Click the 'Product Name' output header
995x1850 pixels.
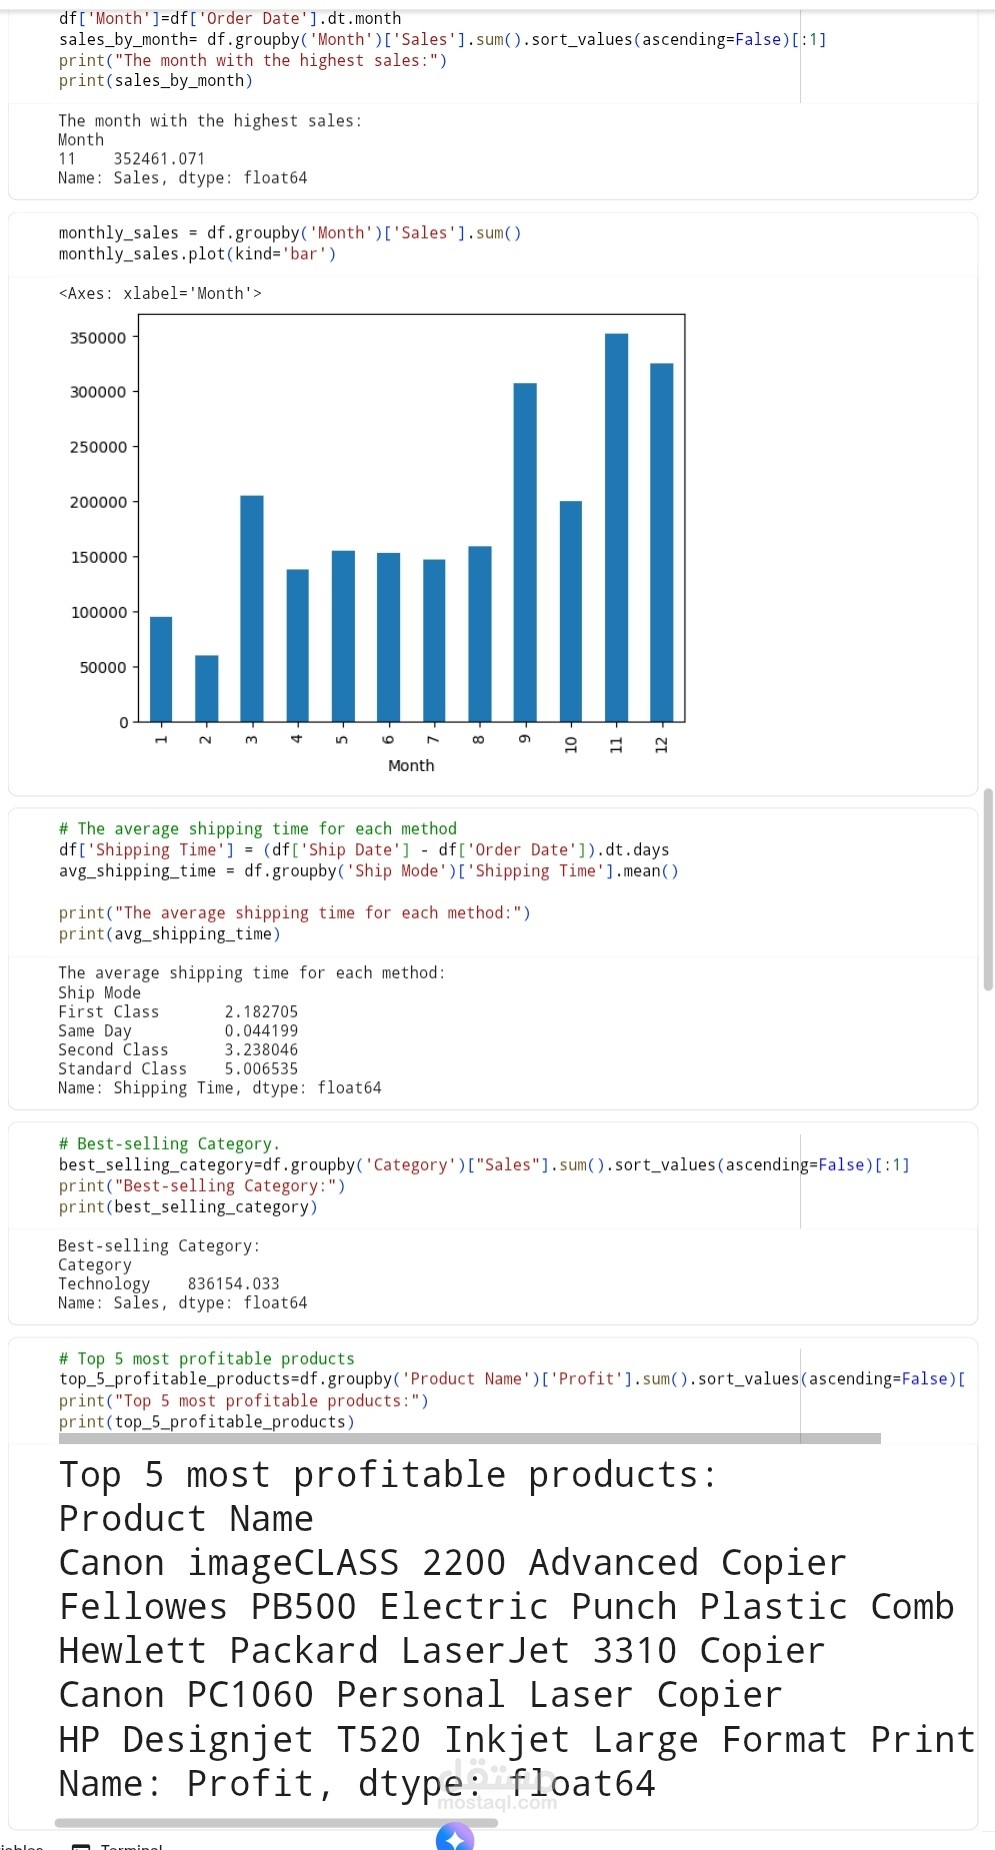coord(186,1519)
